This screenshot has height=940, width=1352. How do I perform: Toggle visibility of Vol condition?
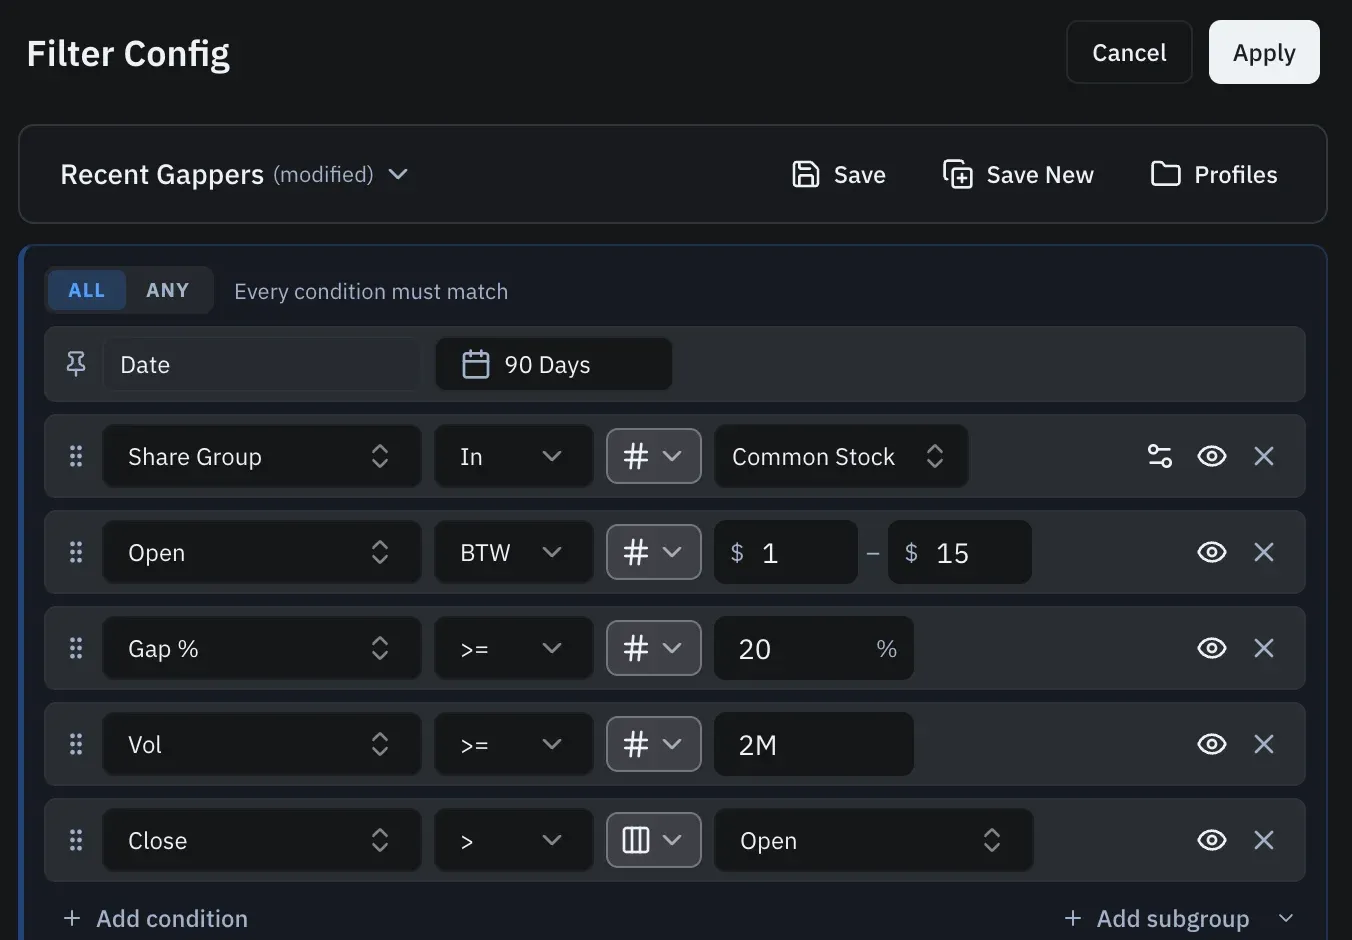click(1212, 744)
